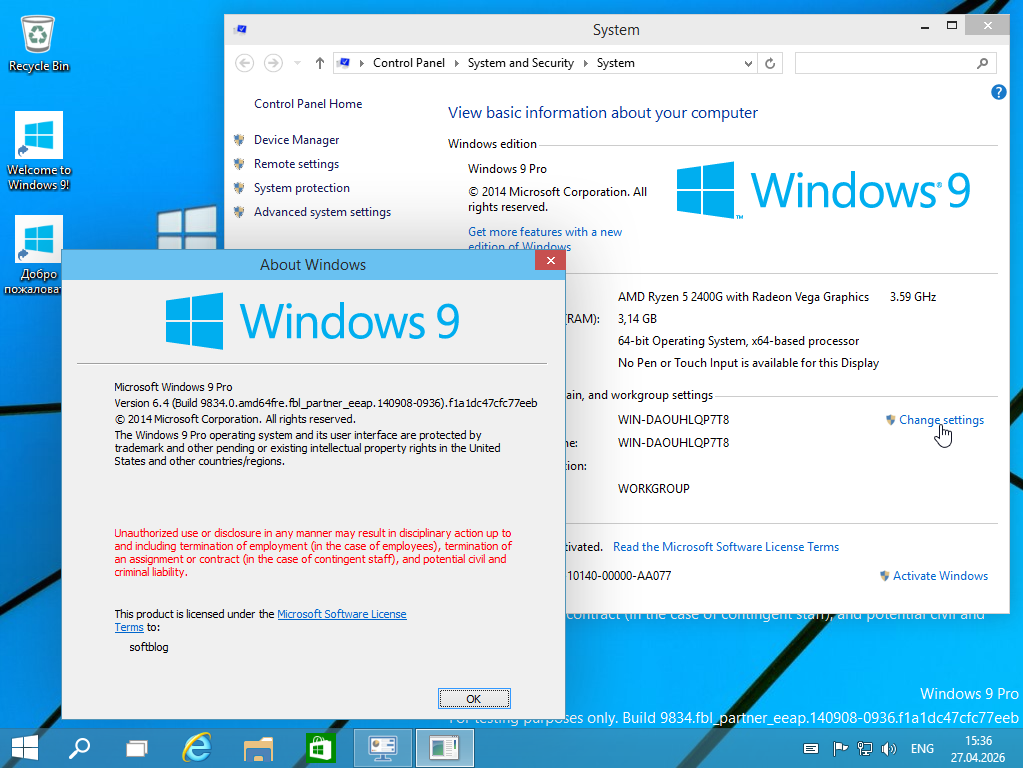
Task: Click the System breadcrumb in address bar
Action: (615, 63)
